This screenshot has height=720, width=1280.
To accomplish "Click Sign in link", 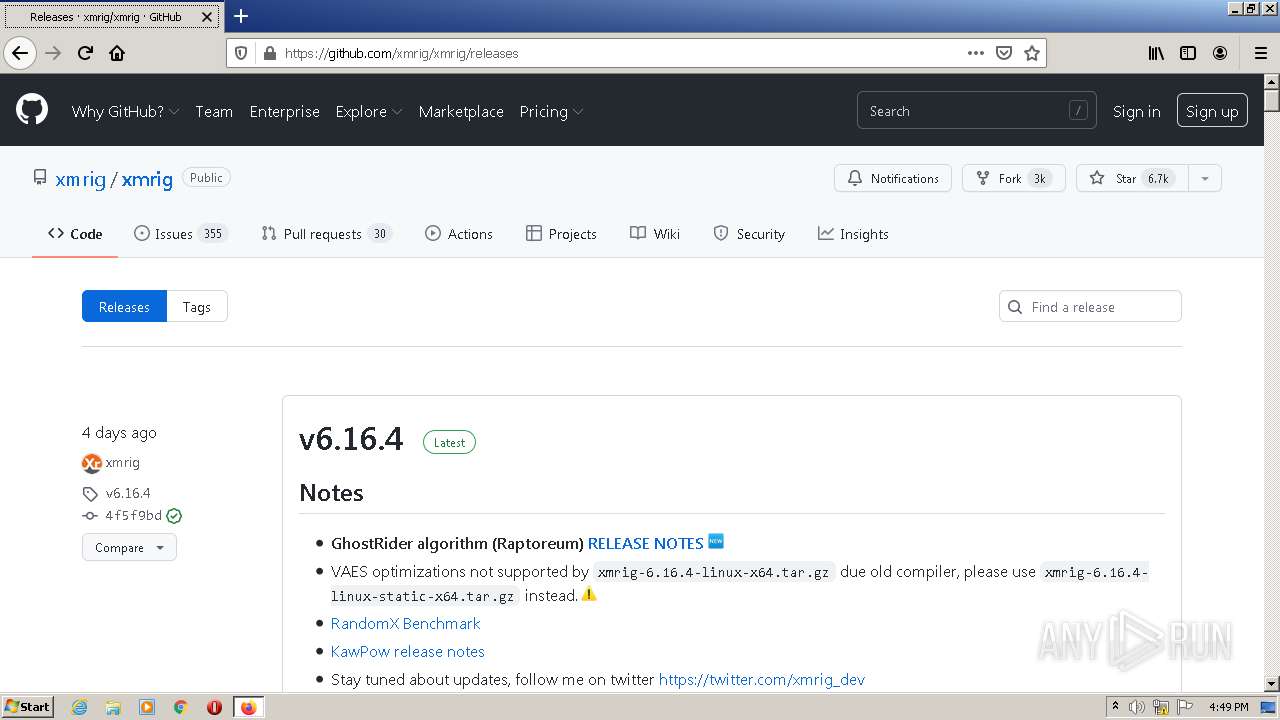I will pos(1137,111).
